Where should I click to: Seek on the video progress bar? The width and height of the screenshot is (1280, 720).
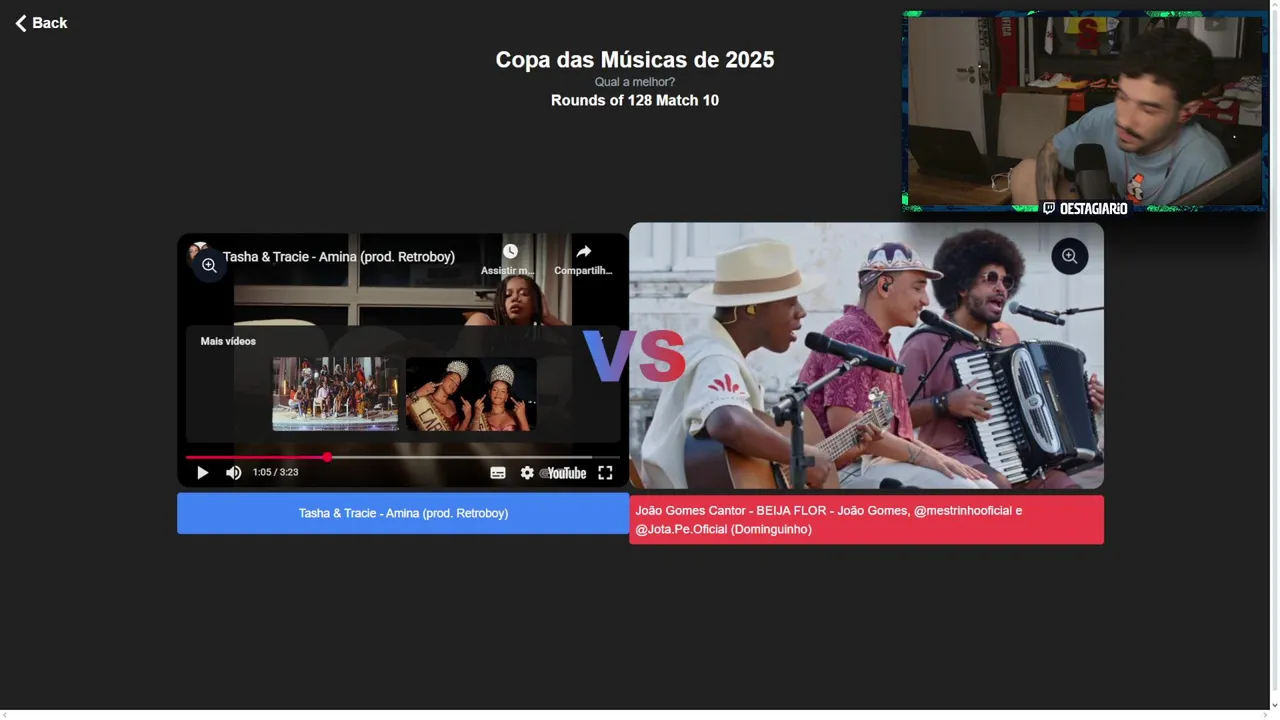(402, 457)
